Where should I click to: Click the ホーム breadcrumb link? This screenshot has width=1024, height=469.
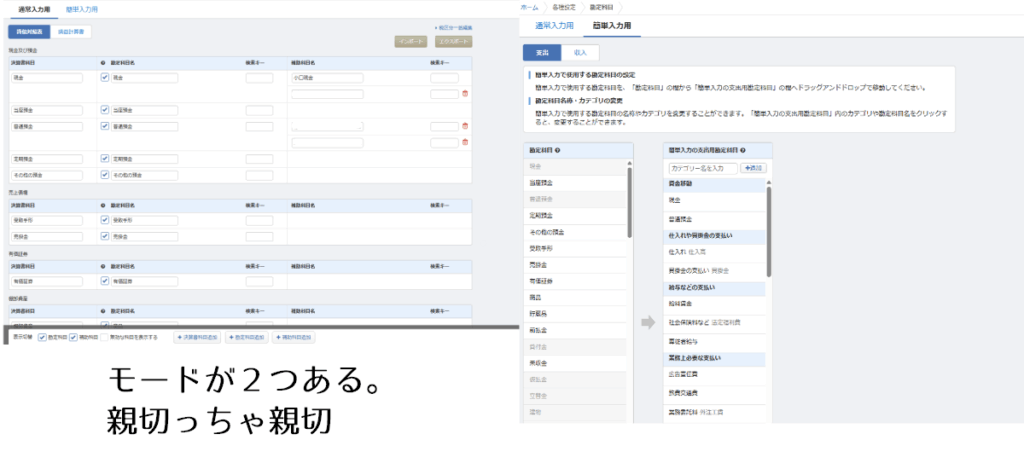click(x=530, y=7)
